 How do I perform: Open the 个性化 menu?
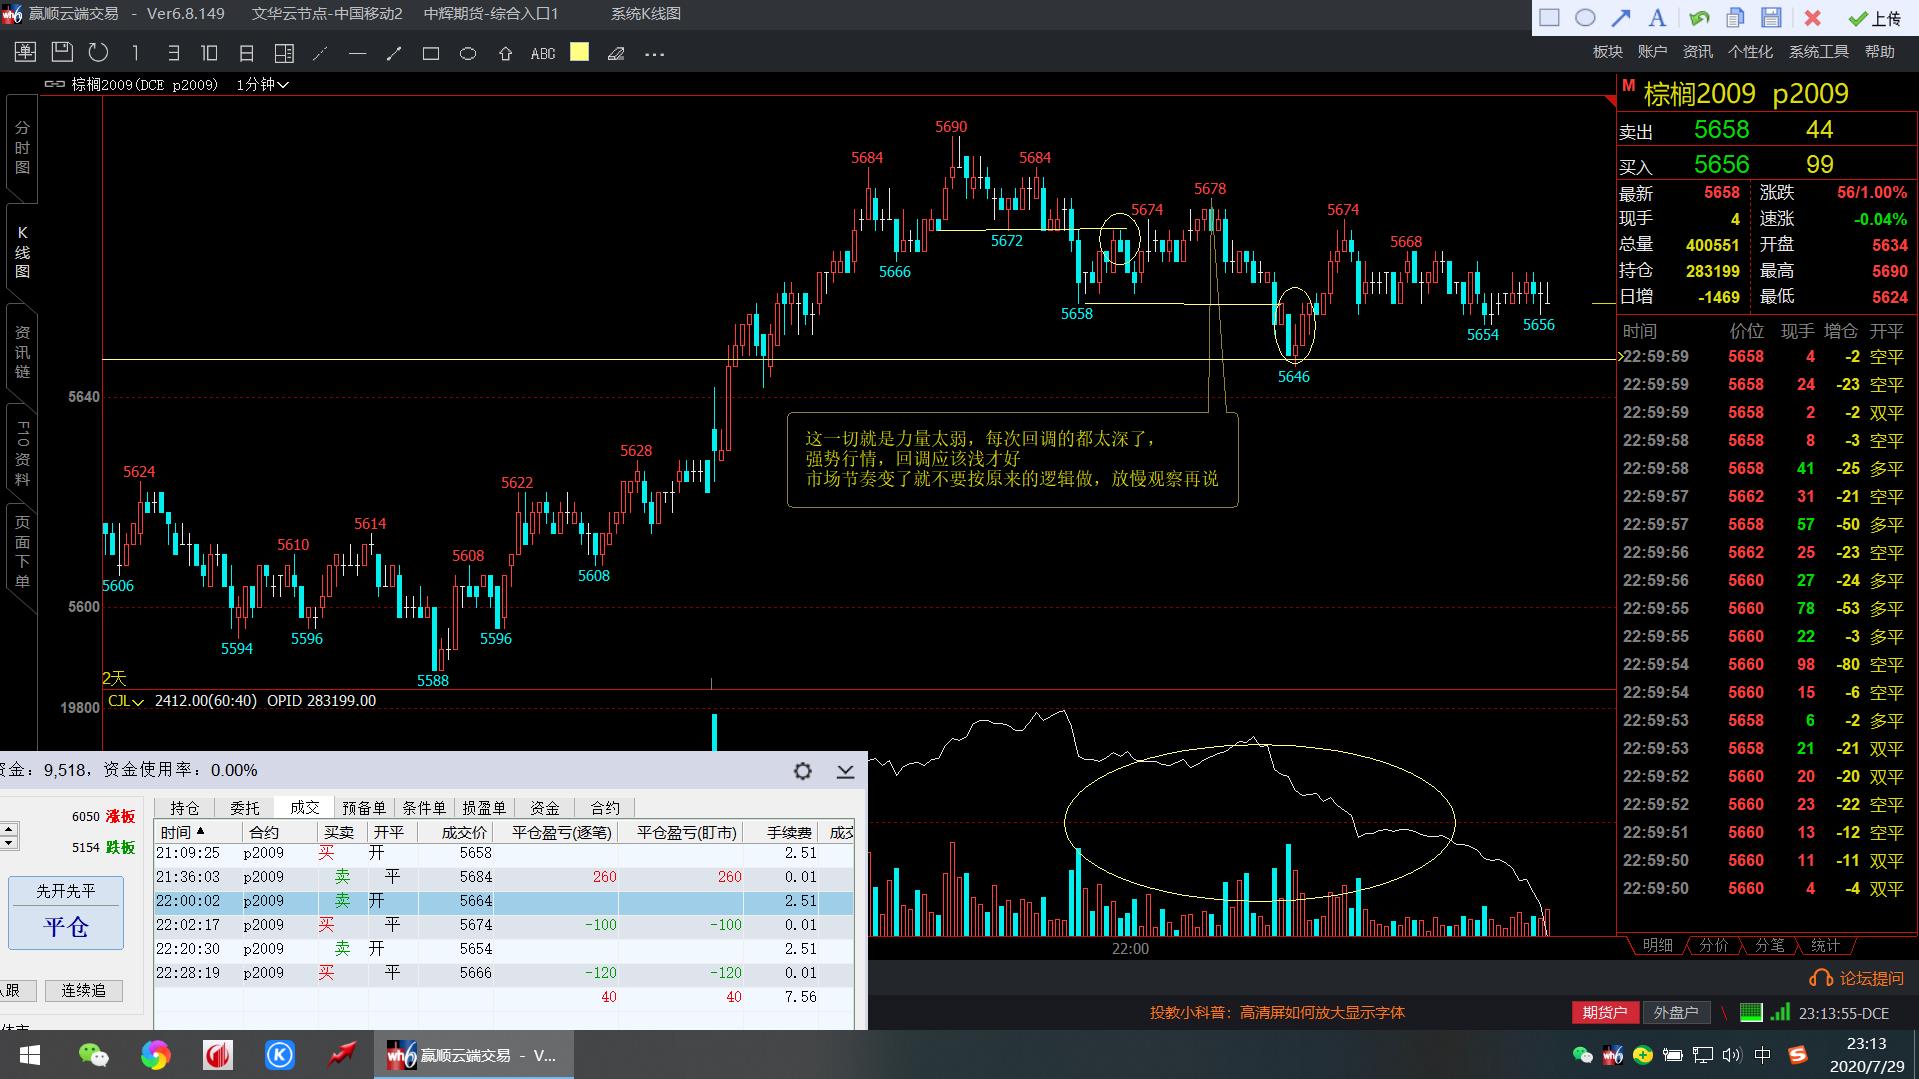(1750, 52)
